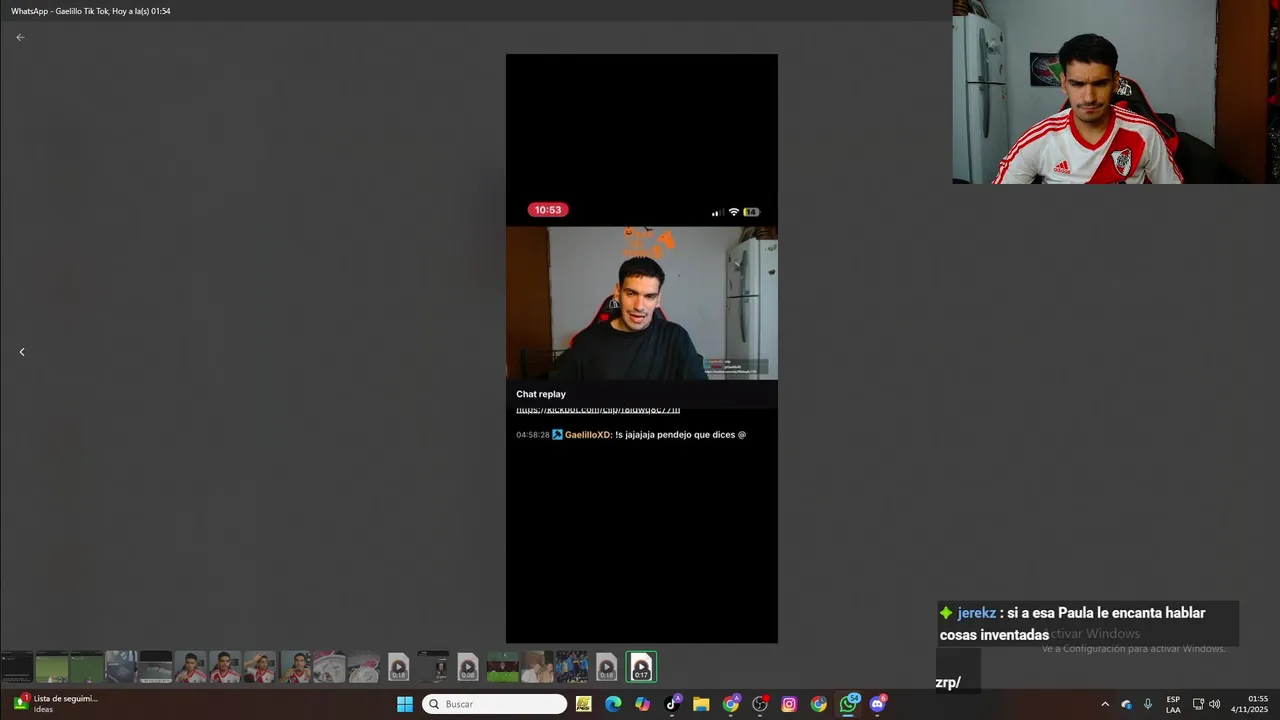Open OneDrive cloud tray icon

(x=1126, y=704)
